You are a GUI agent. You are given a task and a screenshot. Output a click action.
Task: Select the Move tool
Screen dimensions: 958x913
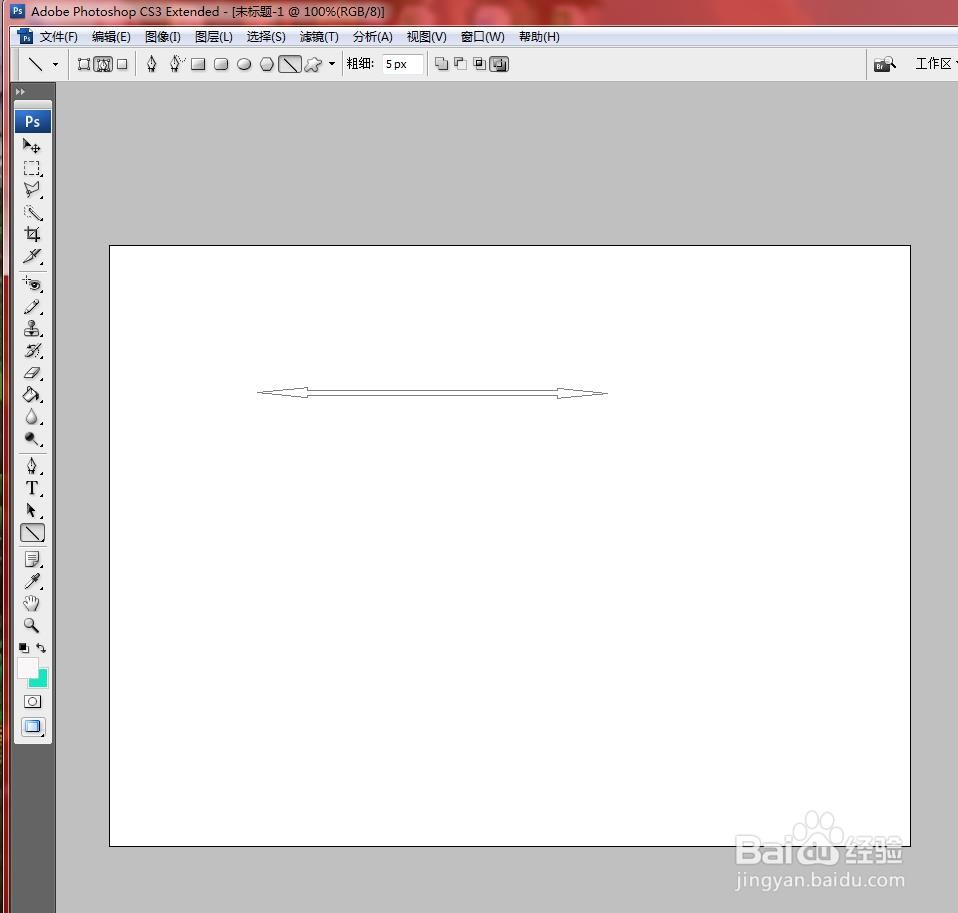tap(31, 145)
